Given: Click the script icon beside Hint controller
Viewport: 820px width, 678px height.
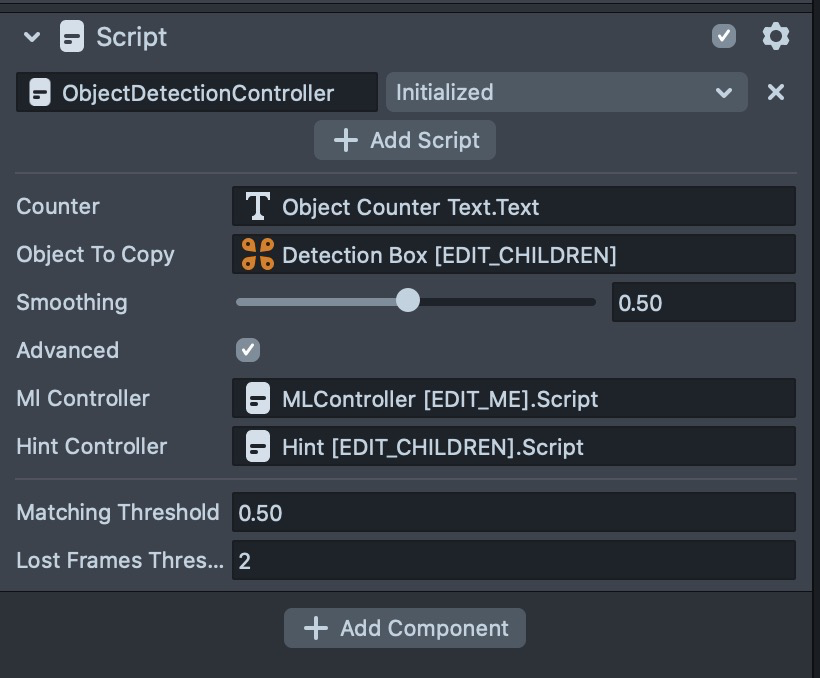Looking at the screenshot, I should coord(258,447).
